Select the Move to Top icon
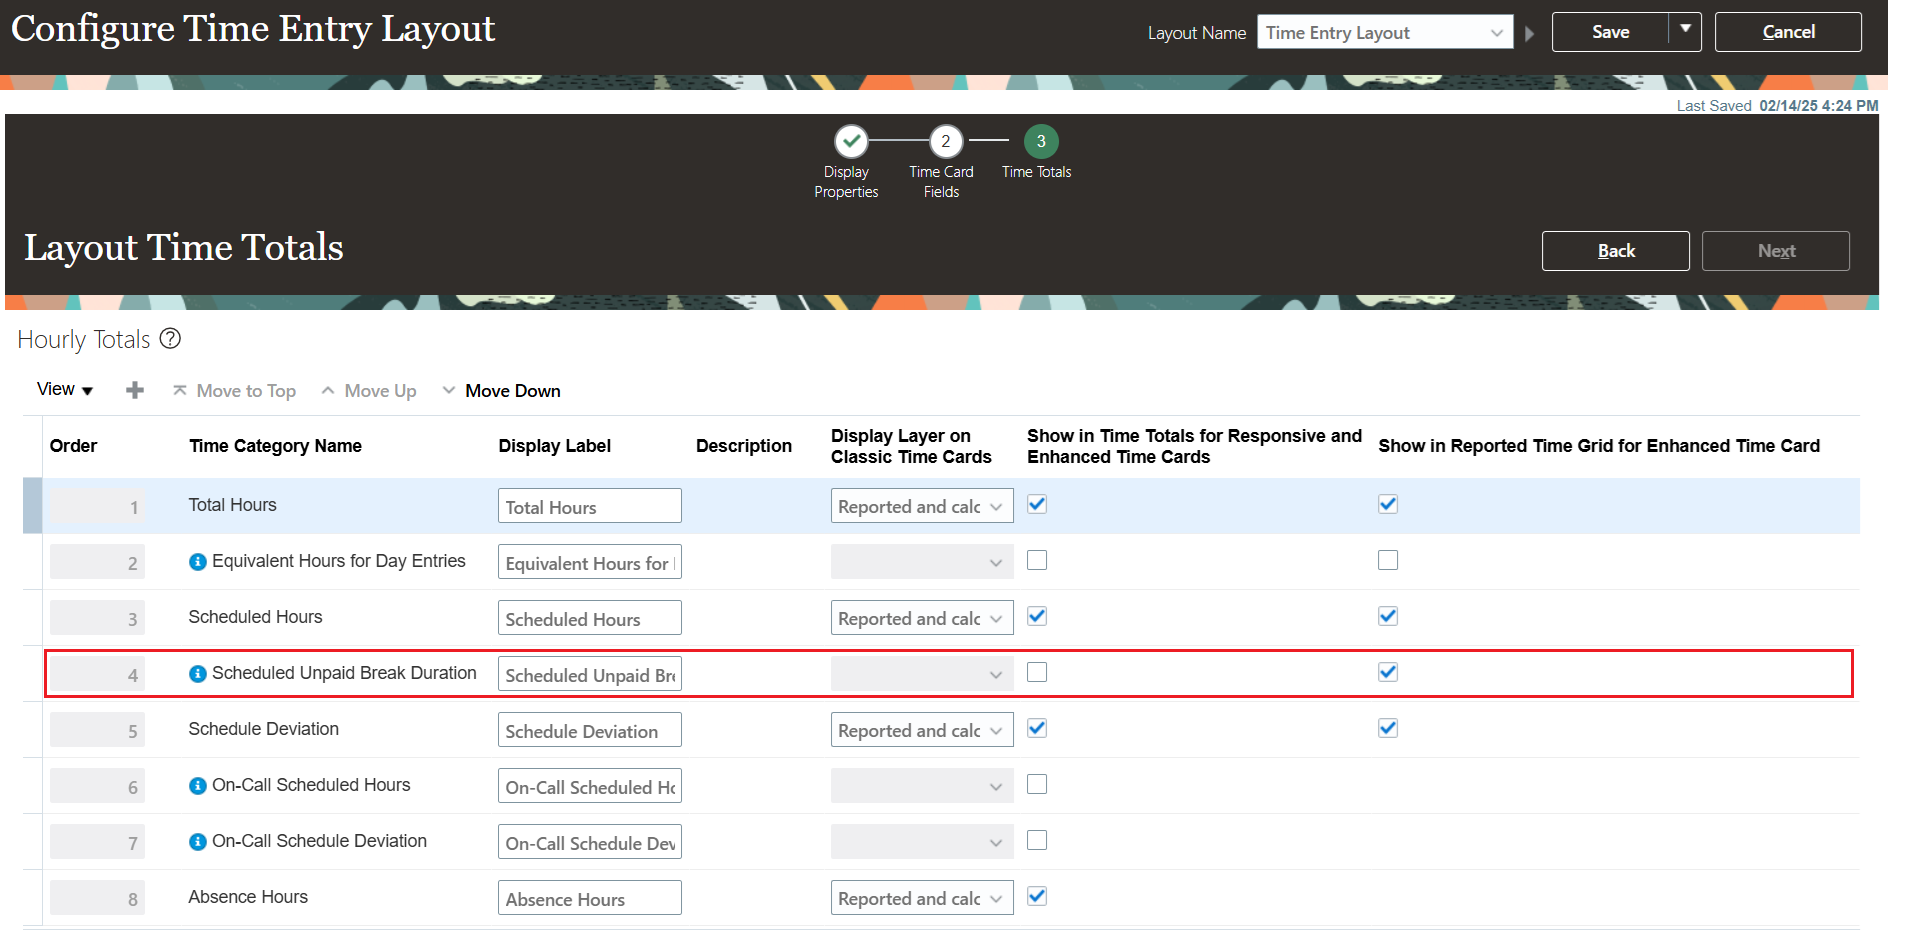 click(x=180, y=390)
